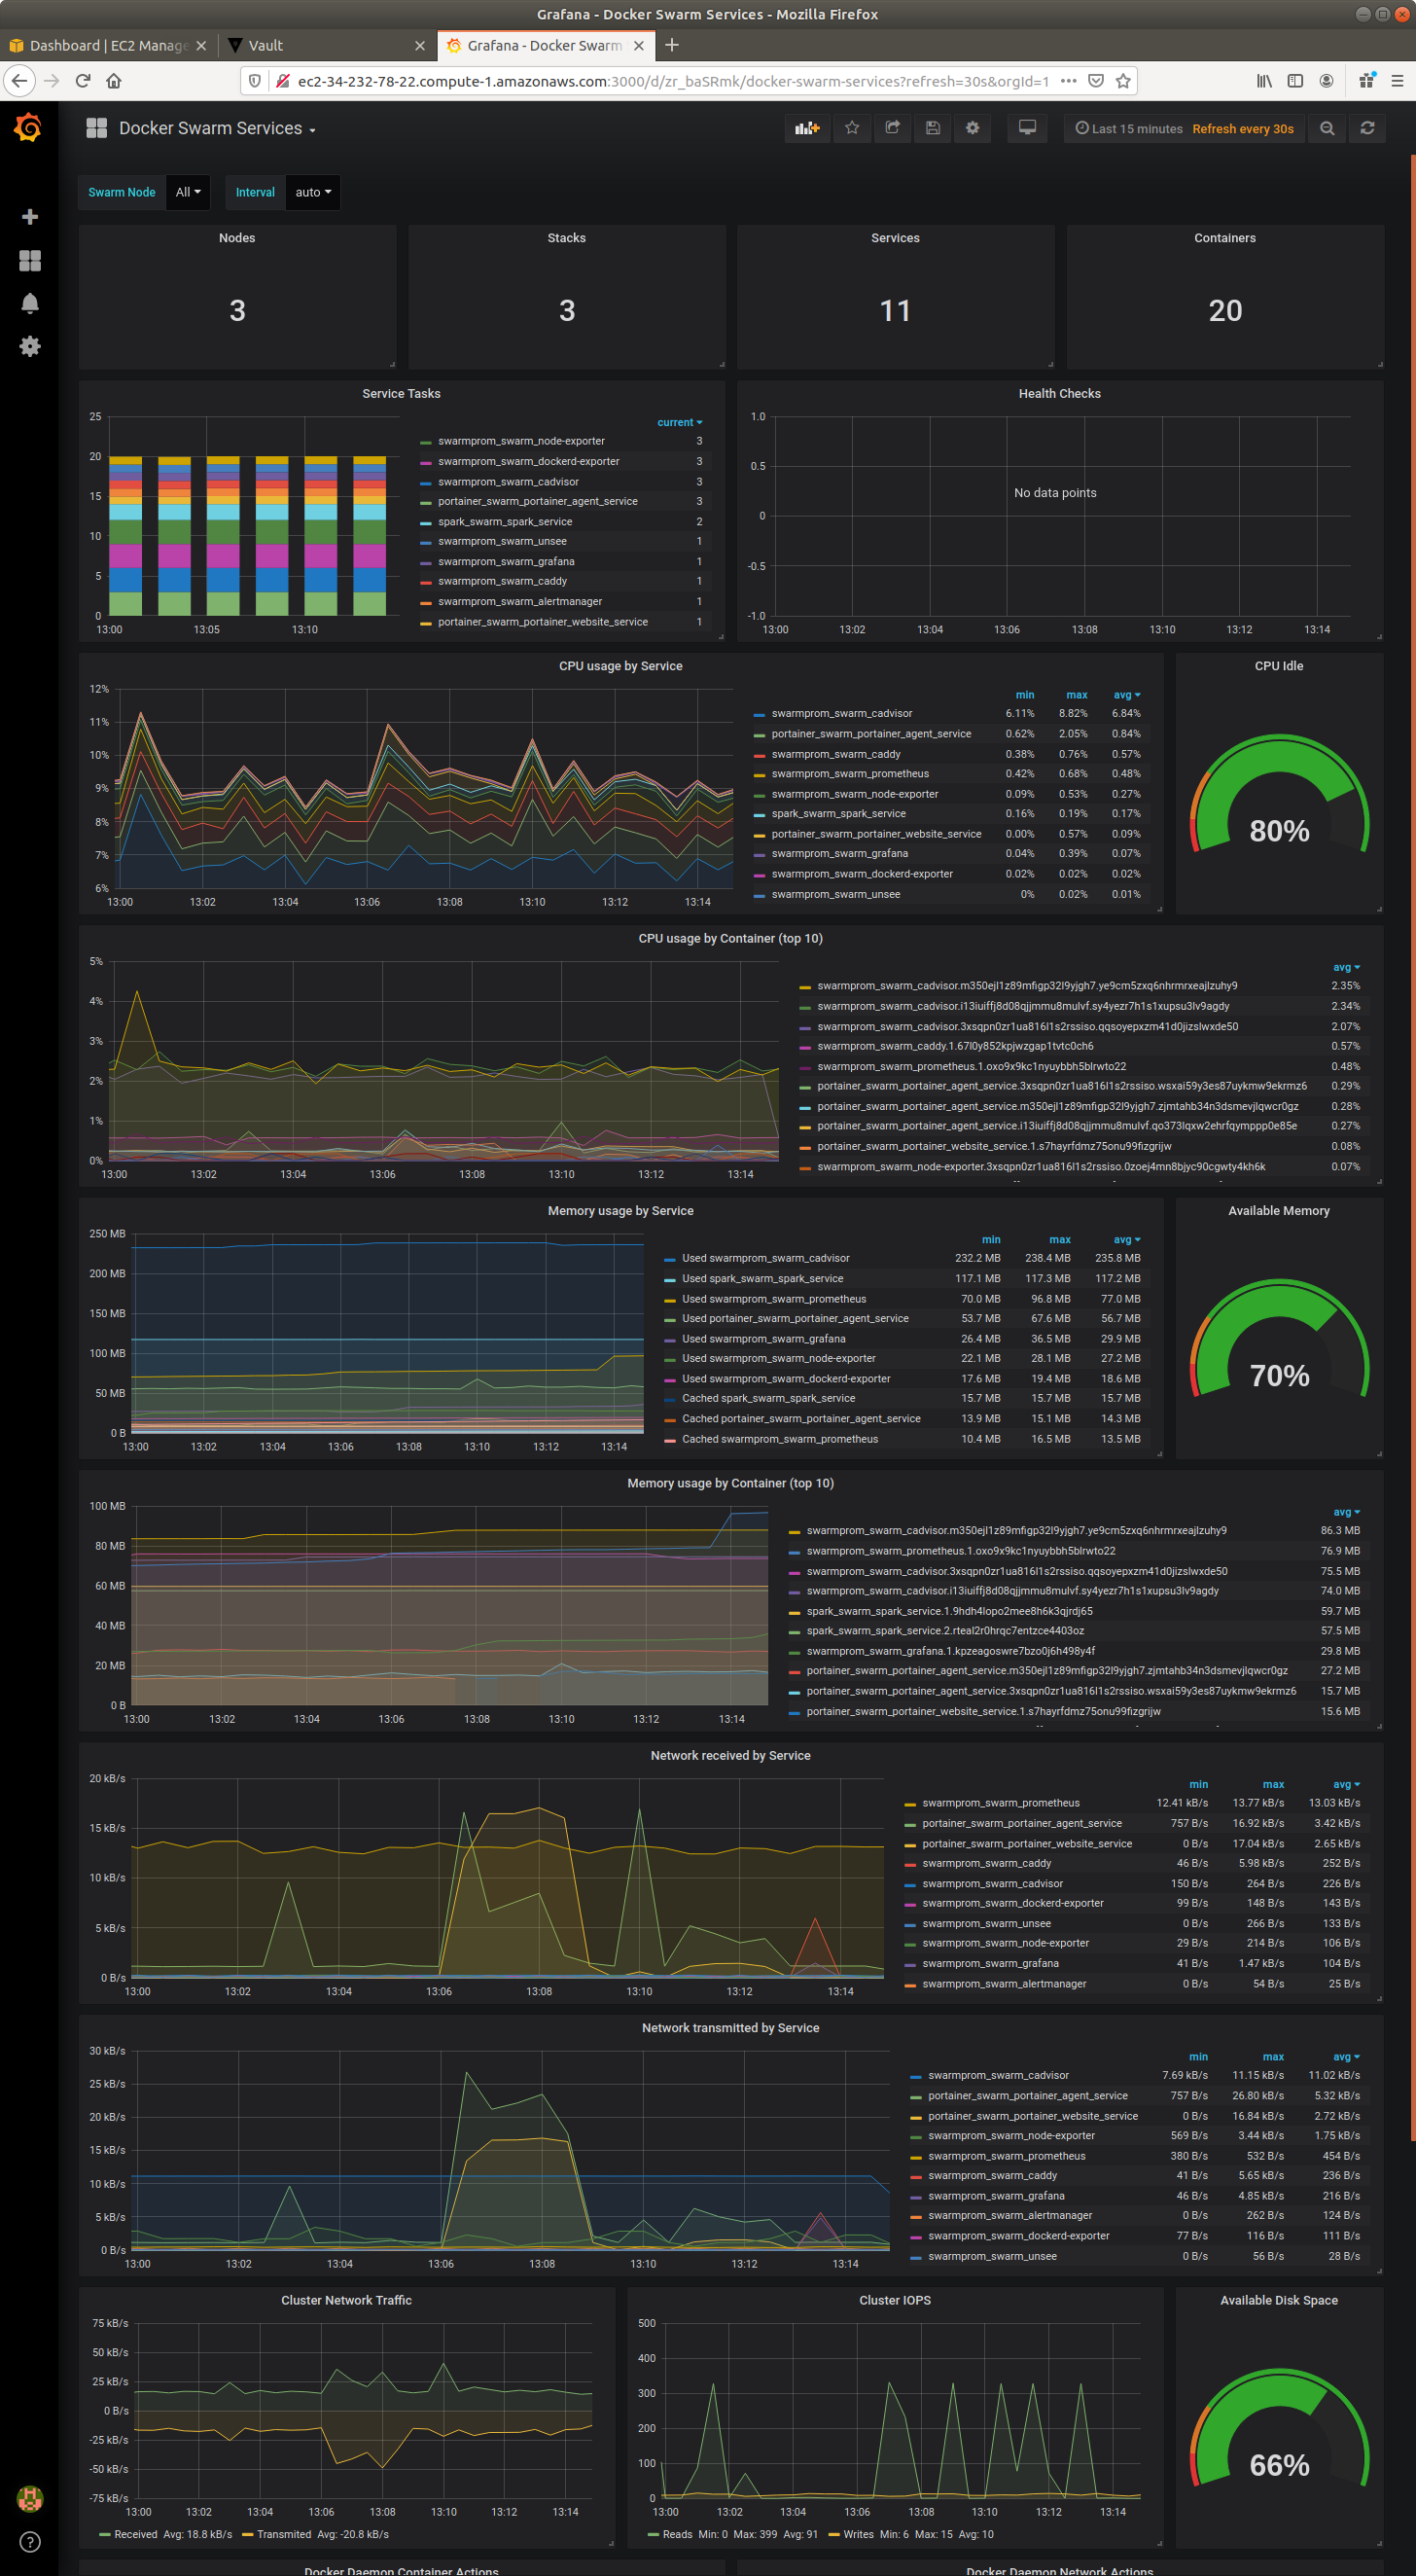Screen dimensions: 1416x2576
Task: Open CPU usage by Service panel title menu
Action: (620, 666)
